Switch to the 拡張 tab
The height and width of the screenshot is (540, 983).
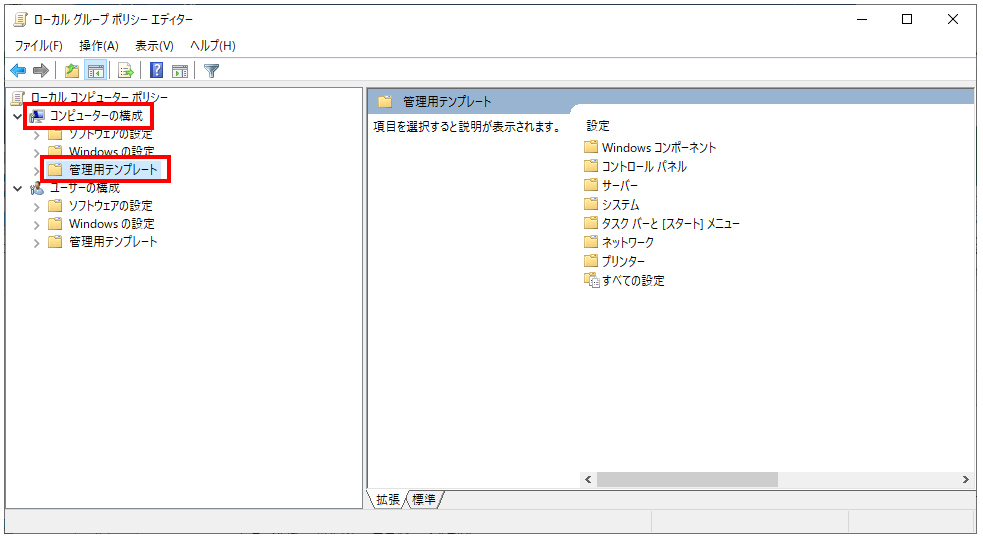point(387,500)
